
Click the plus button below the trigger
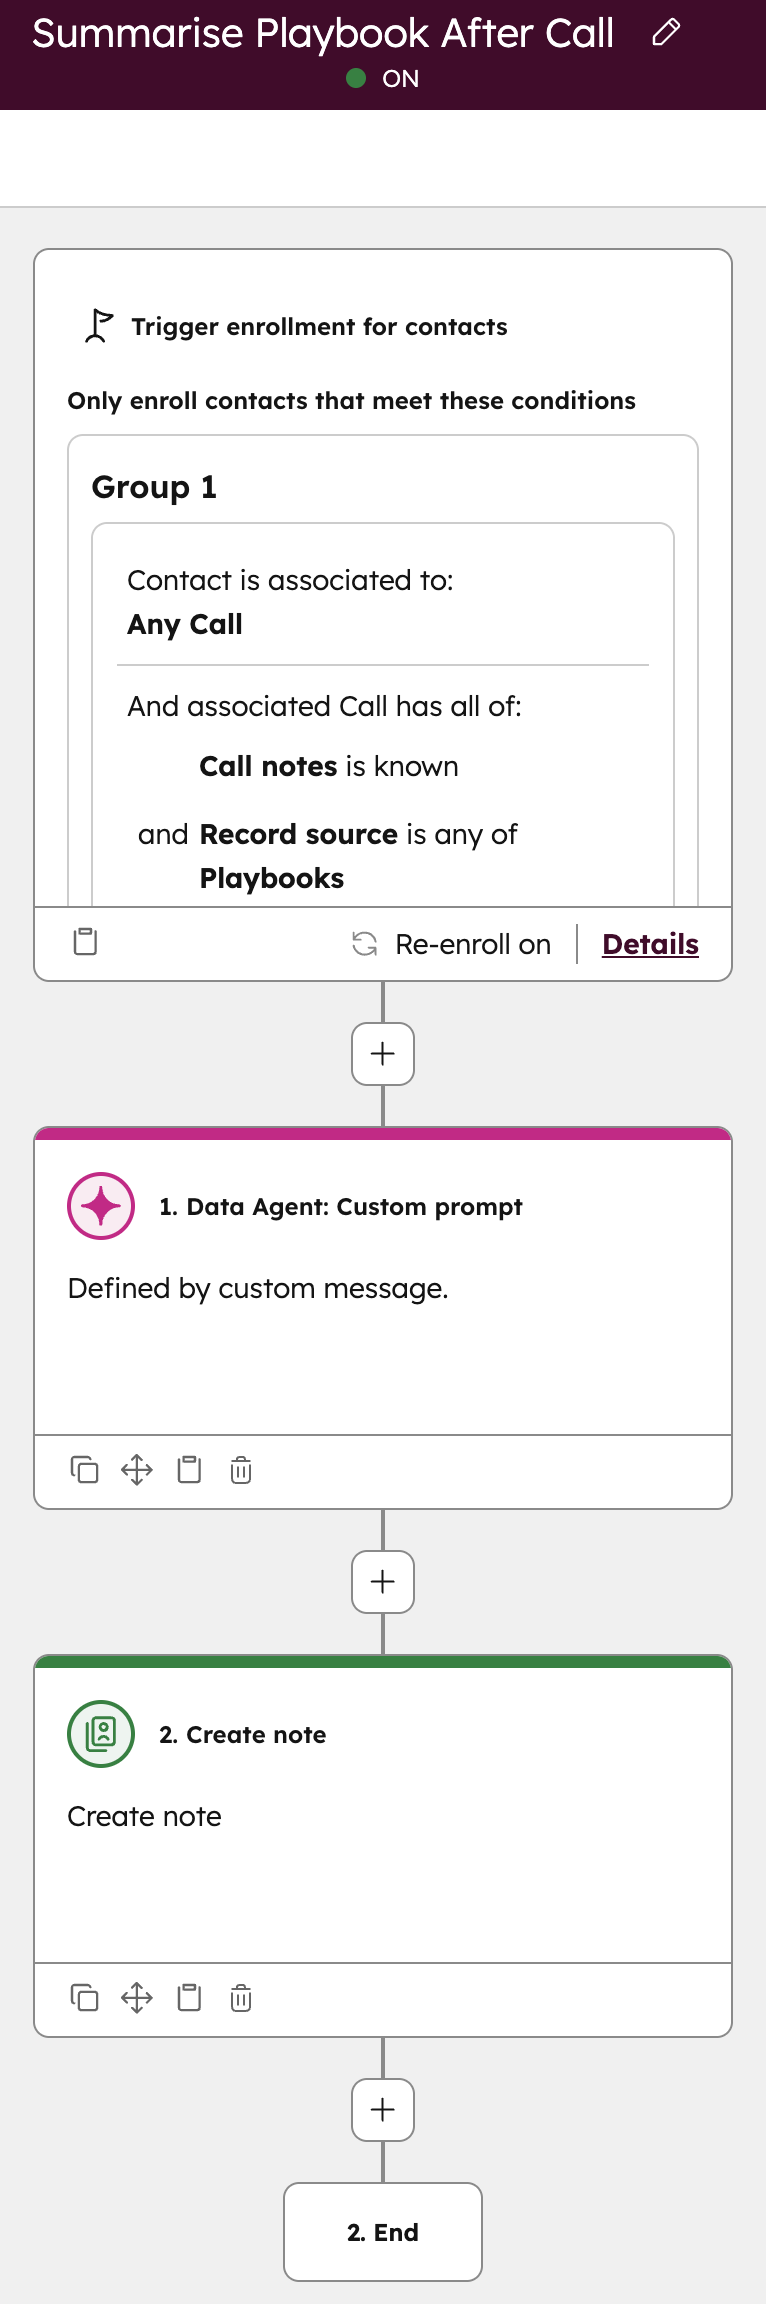click(383, 1054)
